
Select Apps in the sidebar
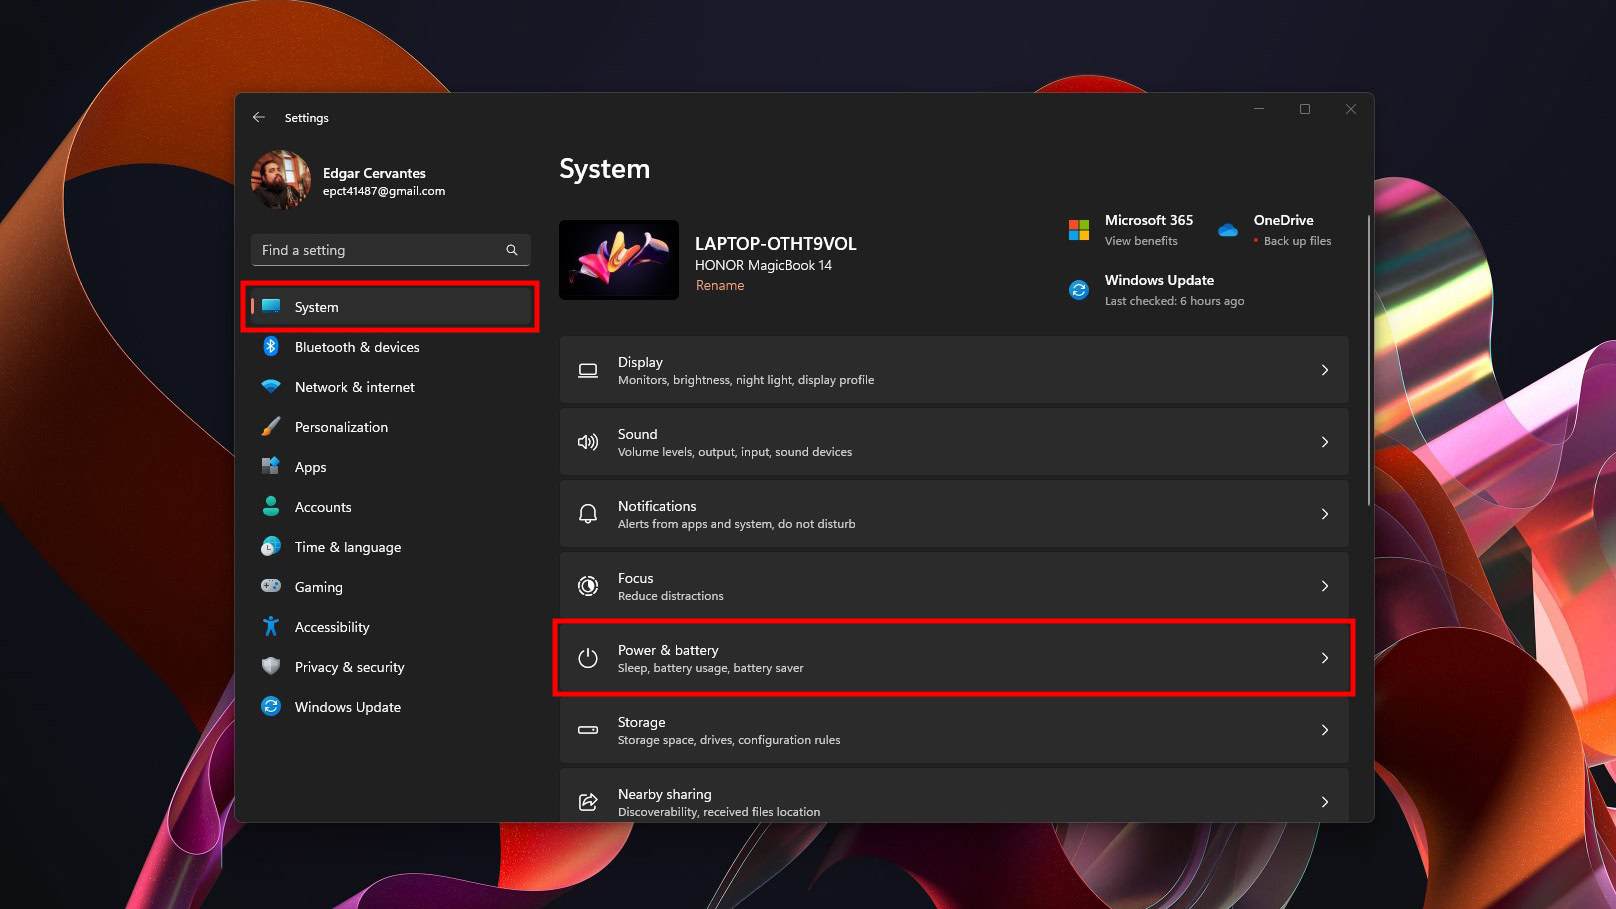[x=310, y=467]
